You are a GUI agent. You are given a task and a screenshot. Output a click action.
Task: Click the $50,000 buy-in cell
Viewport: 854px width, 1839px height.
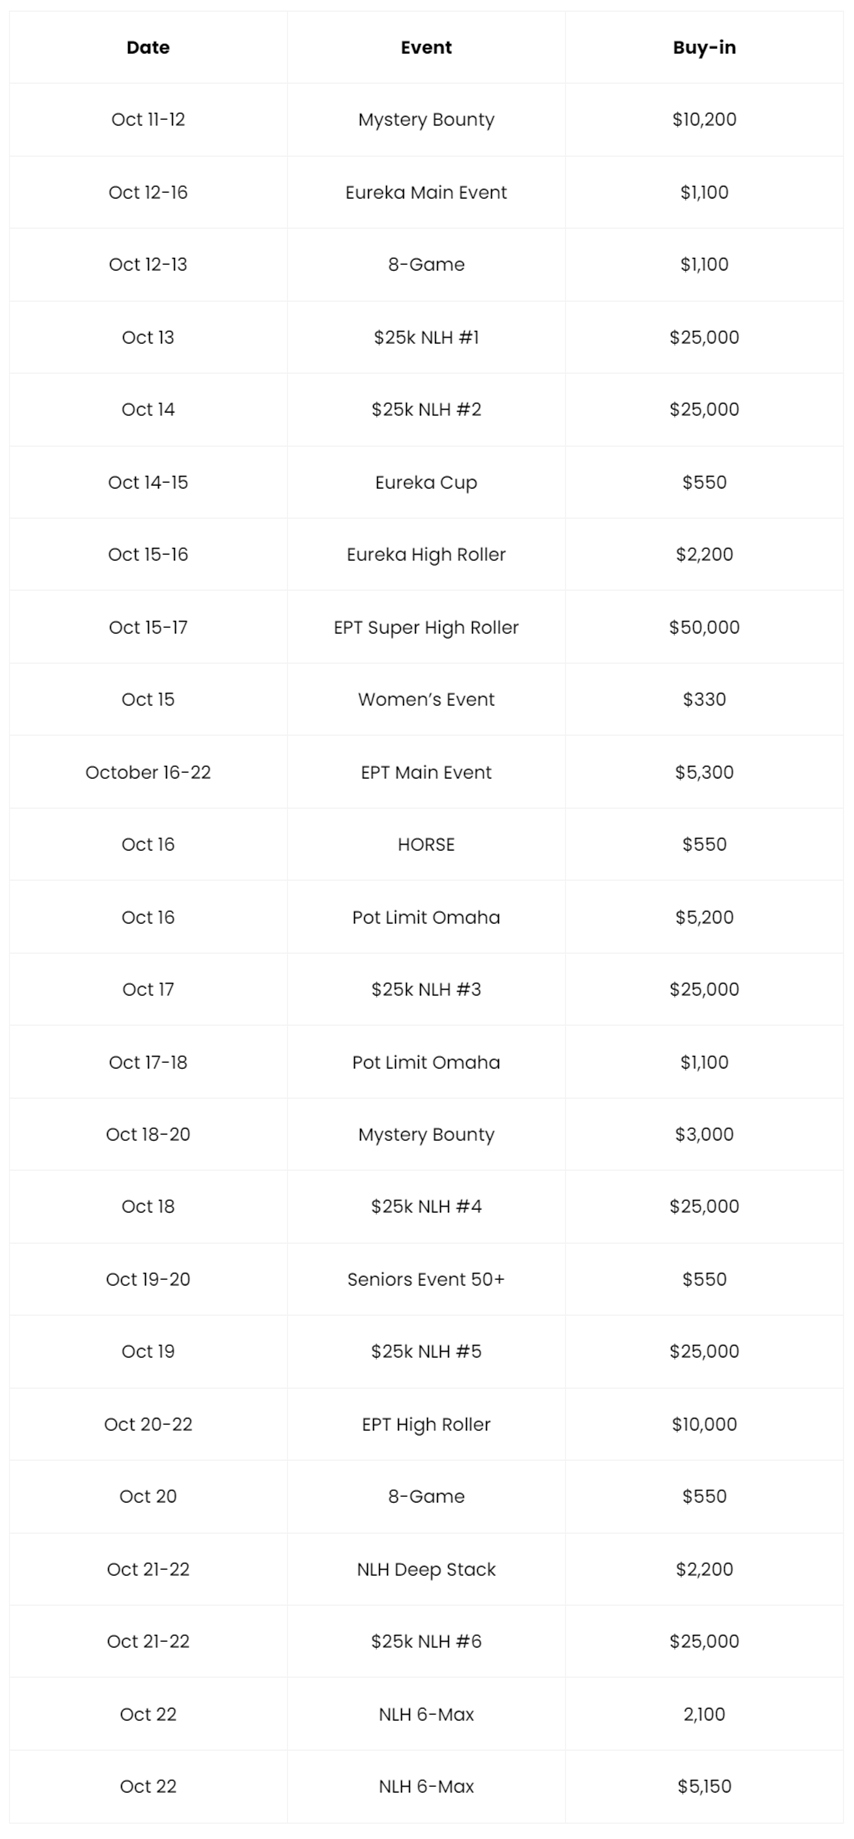pos(704,627)
